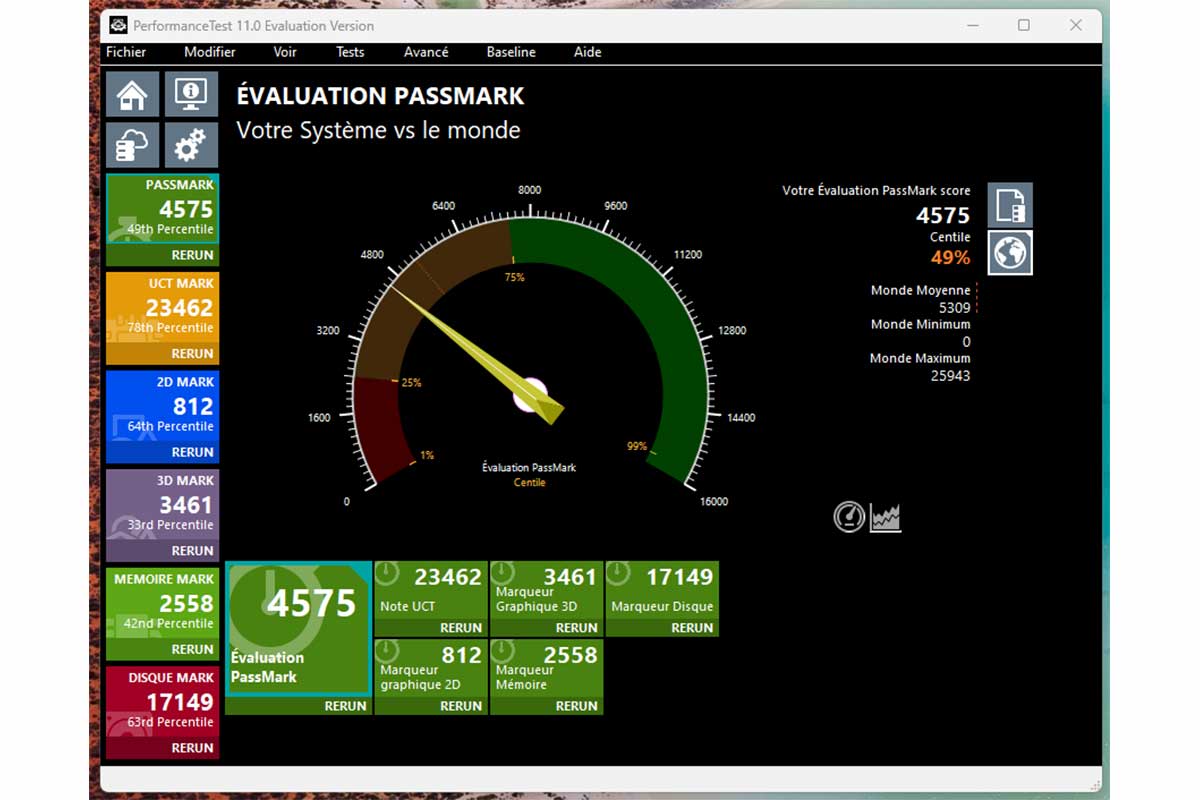Maximize the PerformanceTest window
This screenshot has width=1200, height=800.
(1023, 25)
